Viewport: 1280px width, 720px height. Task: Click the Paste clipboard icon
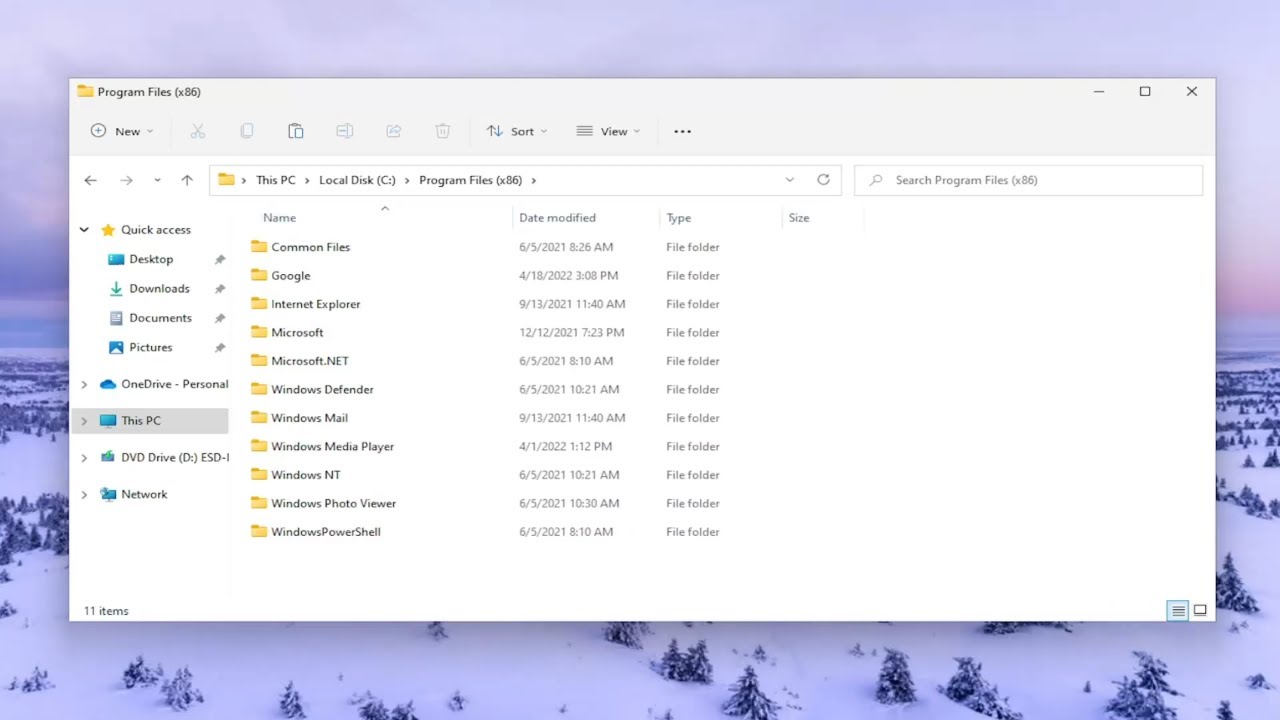(296, 131)
